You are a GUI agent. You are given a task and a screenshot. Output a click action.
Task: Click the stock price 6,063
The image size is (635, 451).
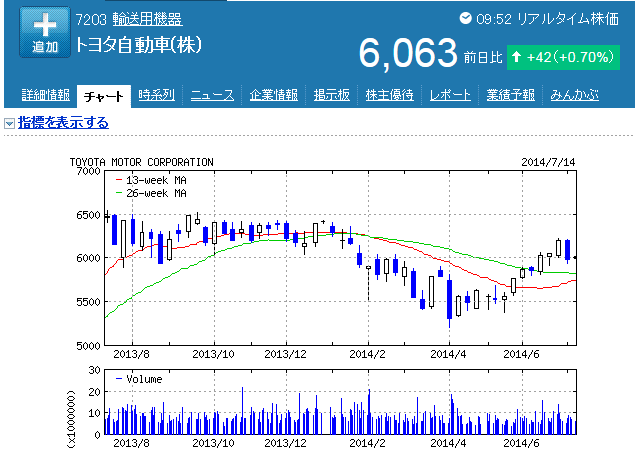pyautogui.click(x=408, y=53)
